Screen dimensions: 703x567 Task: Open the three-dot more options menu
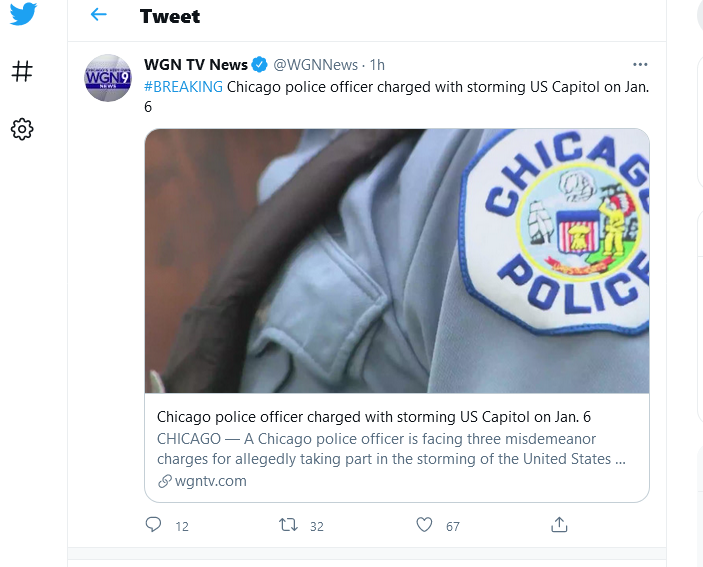(640, 65)
